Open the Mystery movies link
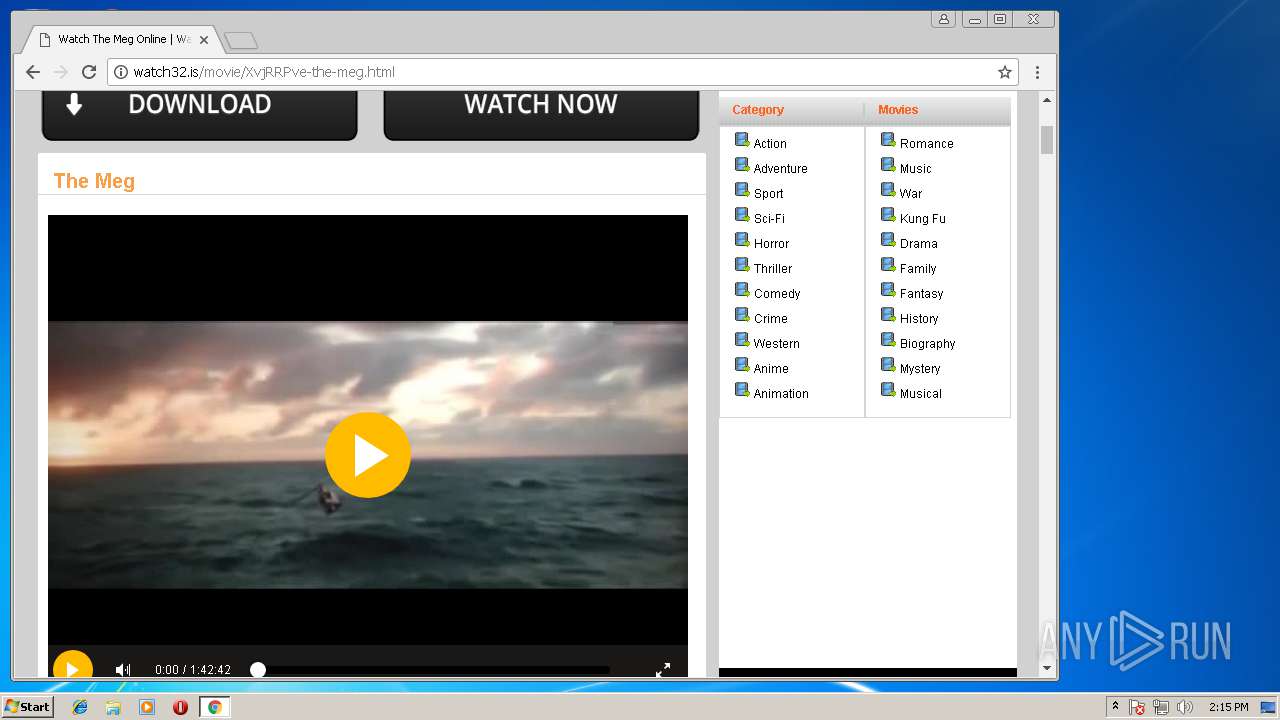 (920, 369)
